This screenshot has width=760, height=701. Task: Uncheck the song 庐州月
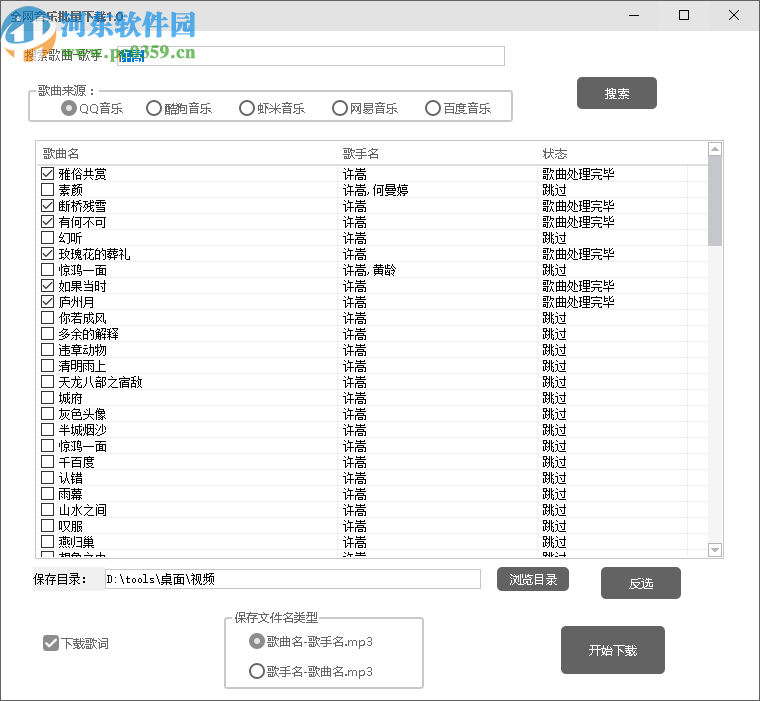point(48,302)
